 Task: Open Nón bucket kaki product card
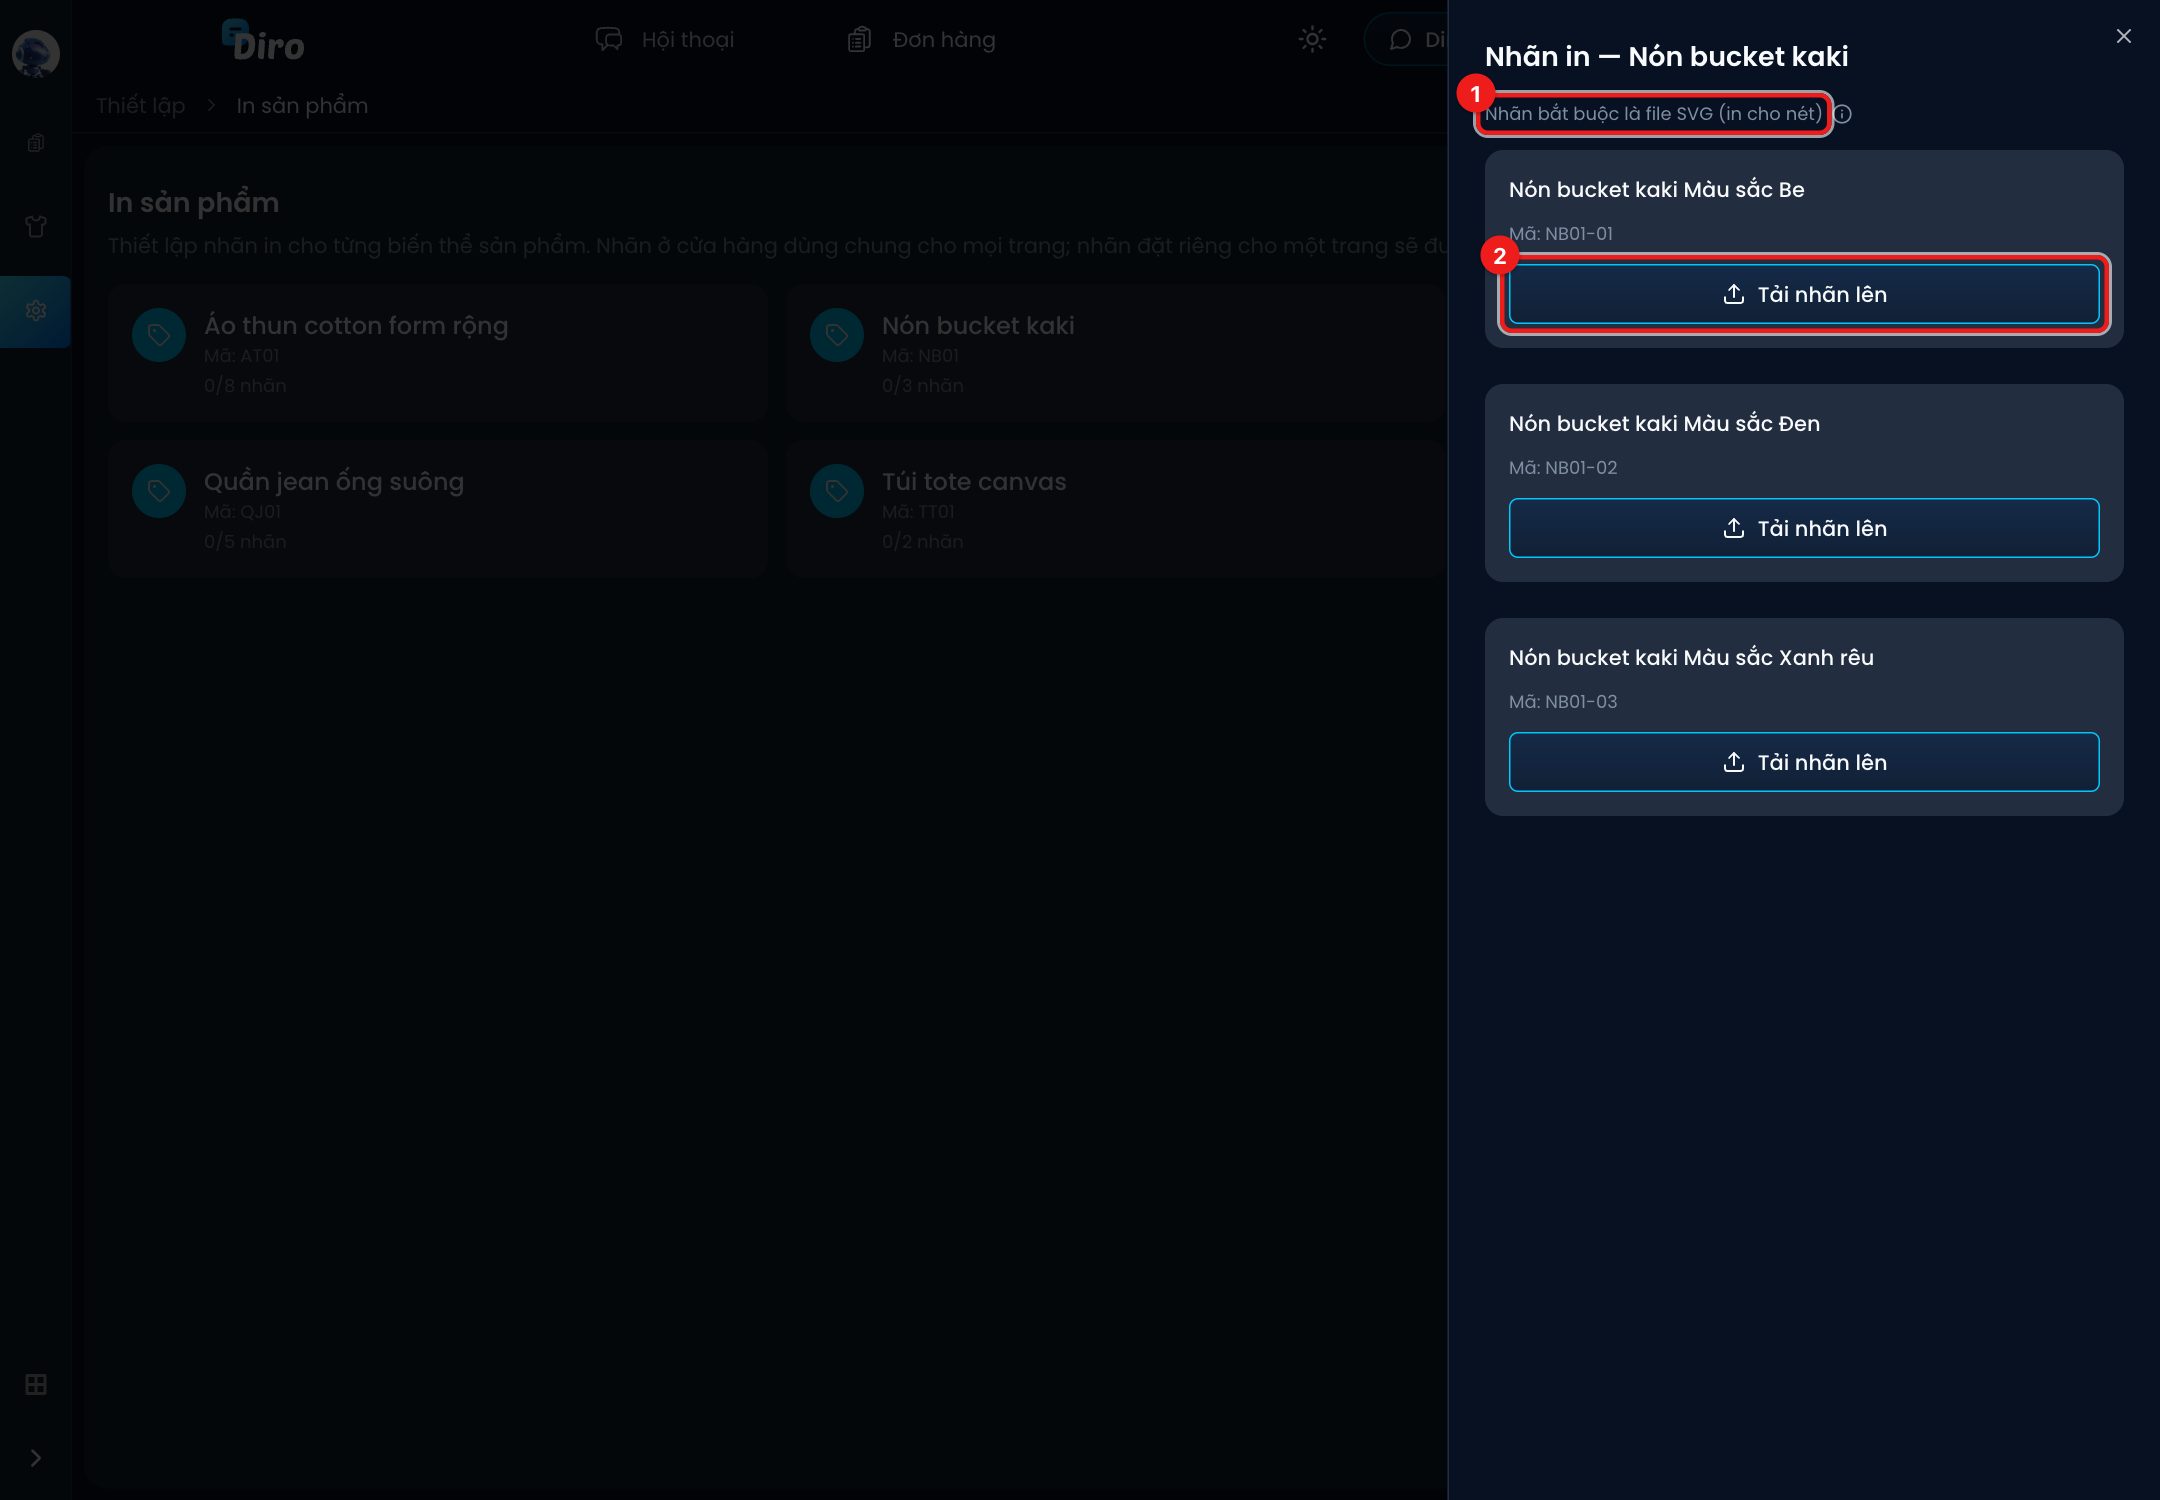click(x=1116, y=353)
